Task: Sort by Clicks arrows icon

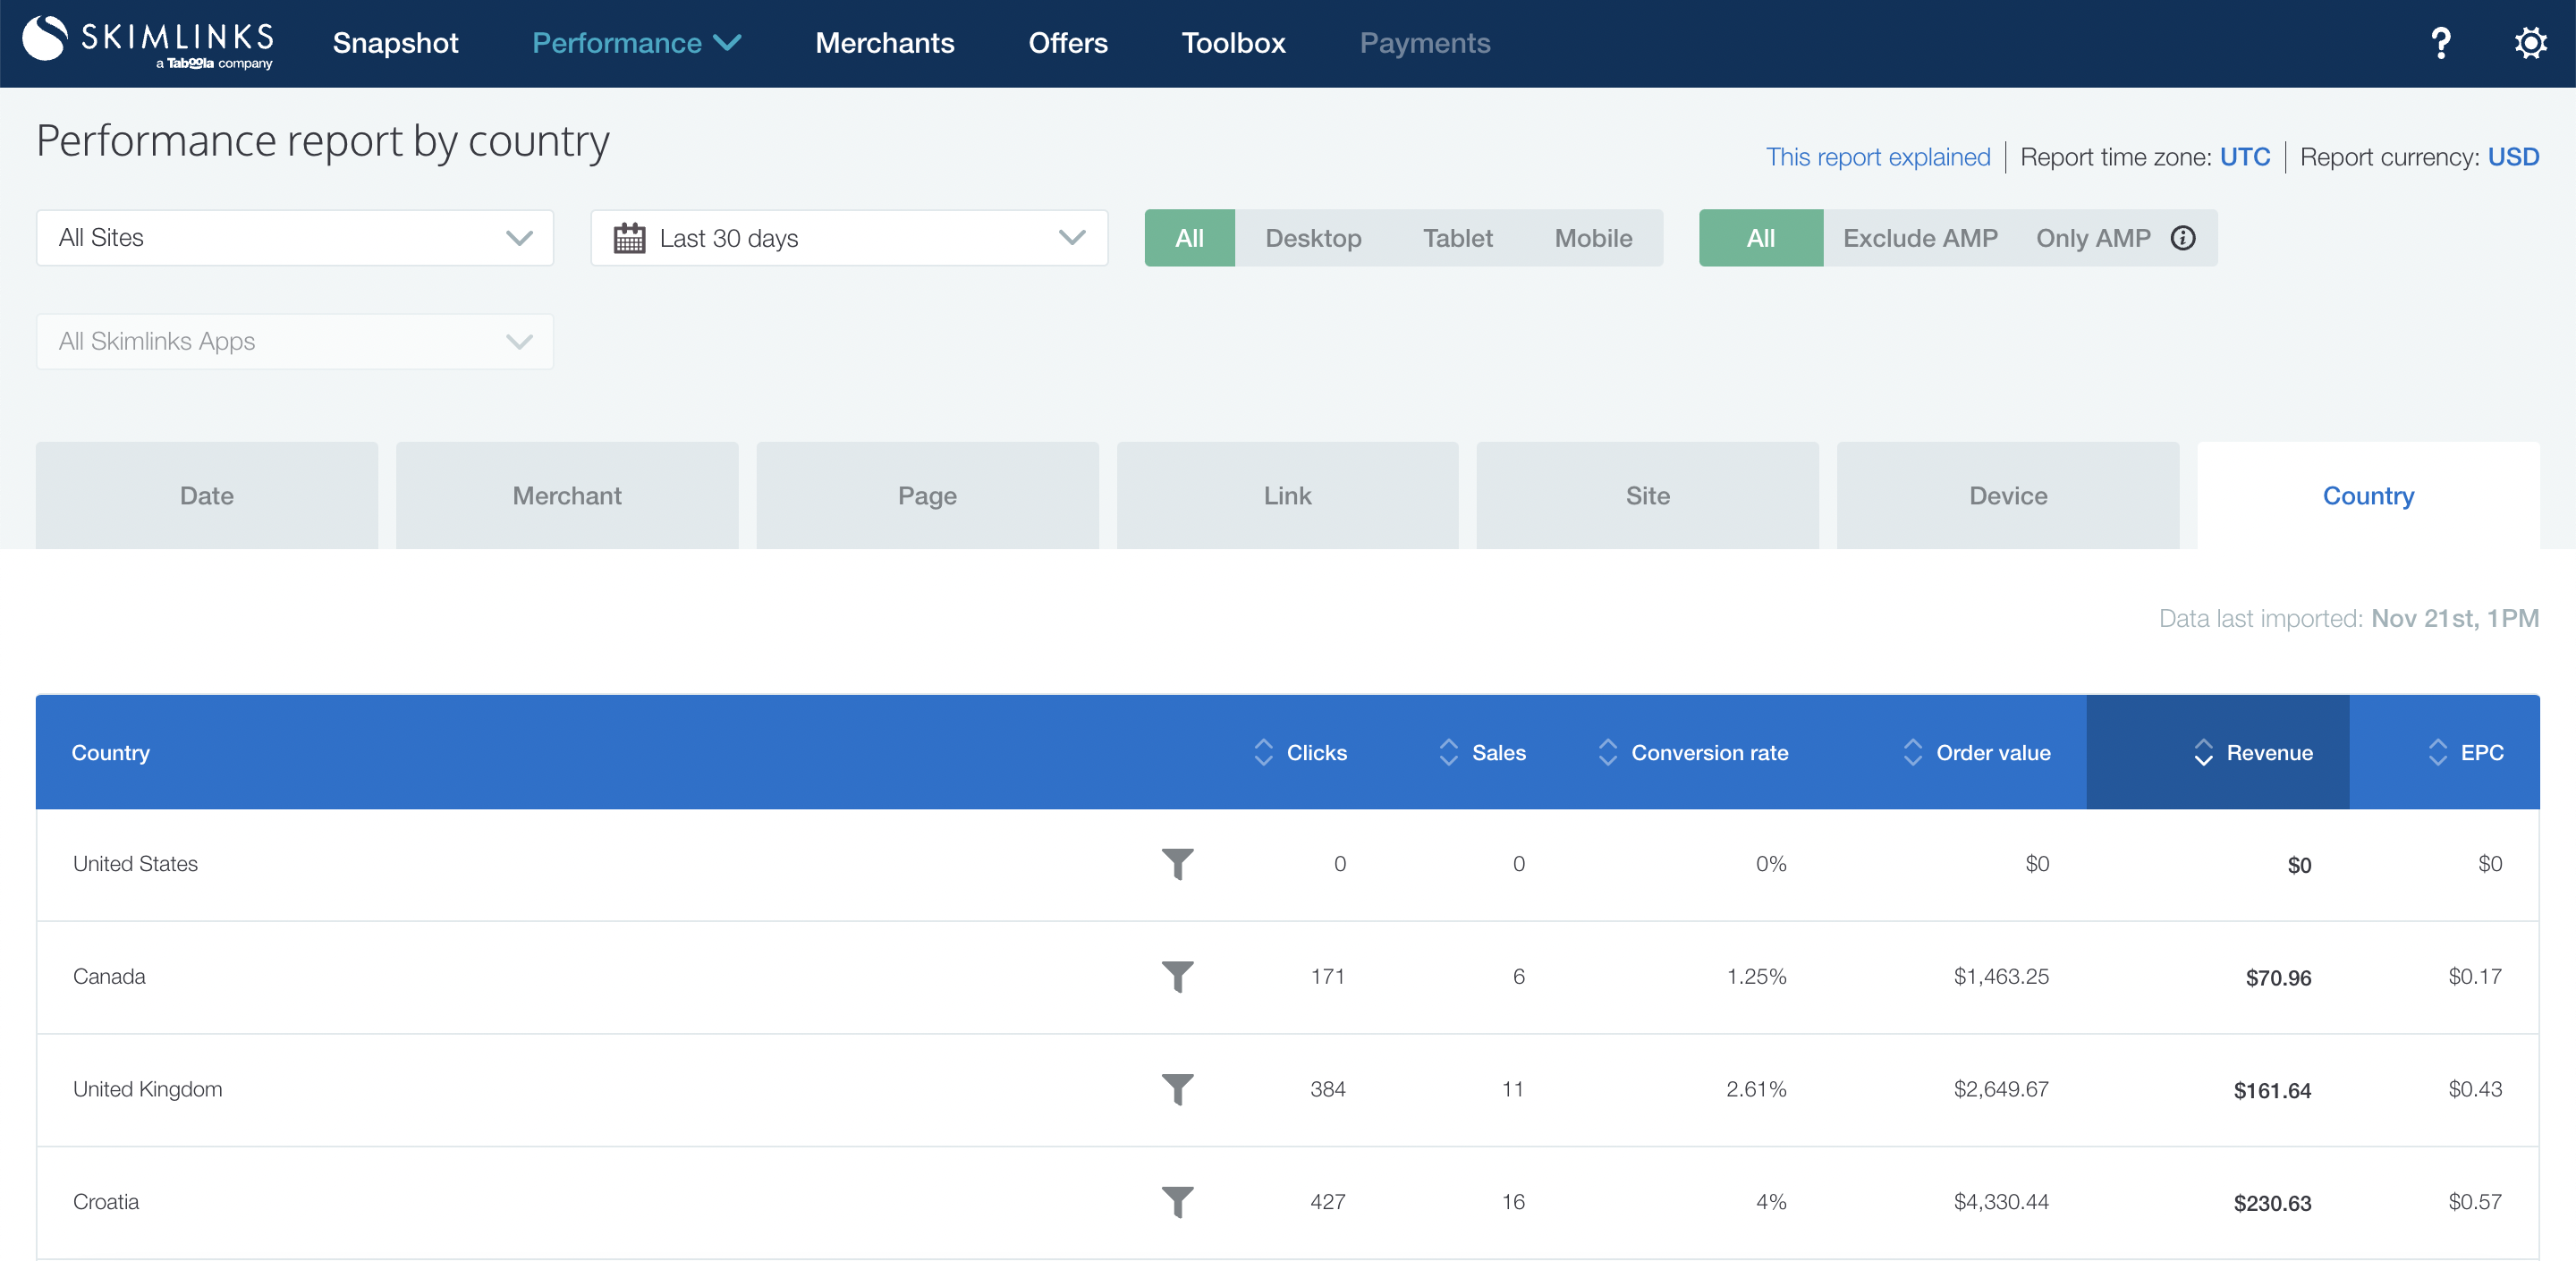Action: [1263, 753]
